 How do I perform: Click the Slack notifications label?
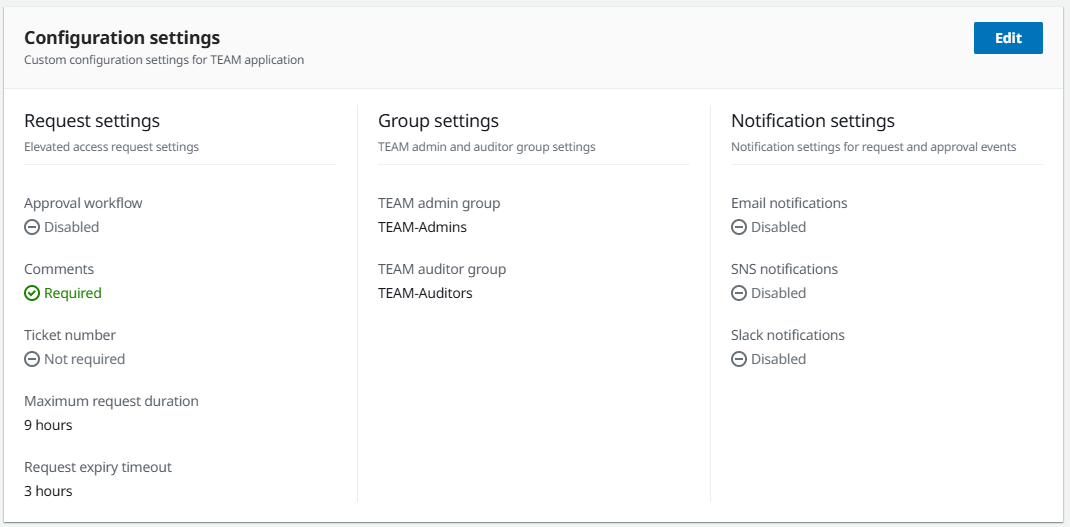click(788, 335)
